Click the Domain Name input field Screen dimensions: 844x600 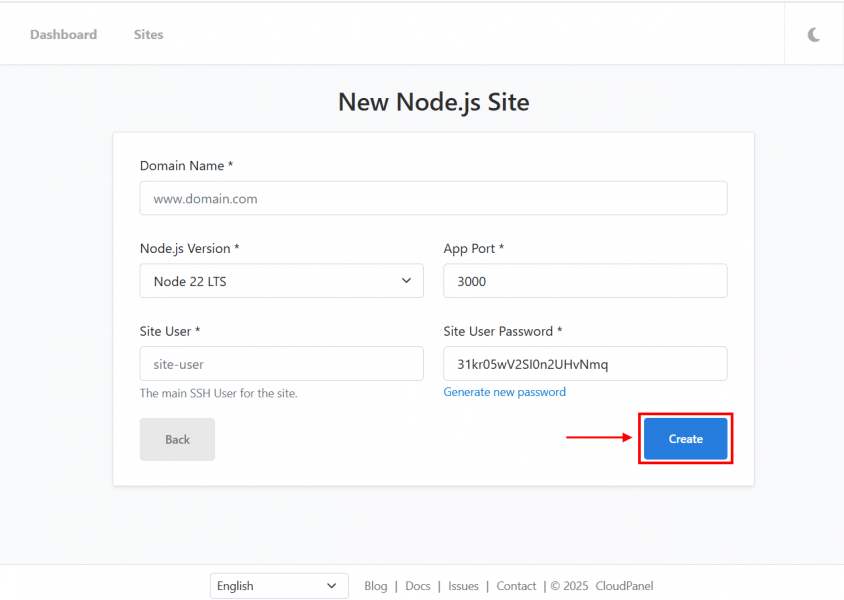[x=433, y=199]
